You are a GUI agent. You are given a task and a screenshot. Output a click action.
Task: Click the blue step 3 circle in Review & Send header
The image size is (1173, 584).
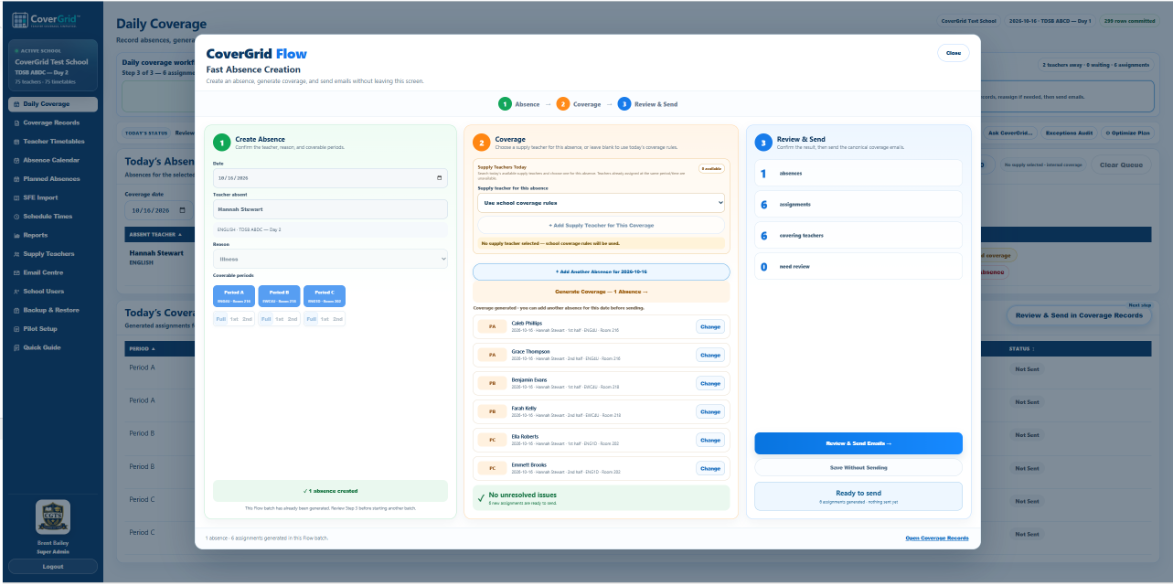pyautogui.click(x=763, y=142)
